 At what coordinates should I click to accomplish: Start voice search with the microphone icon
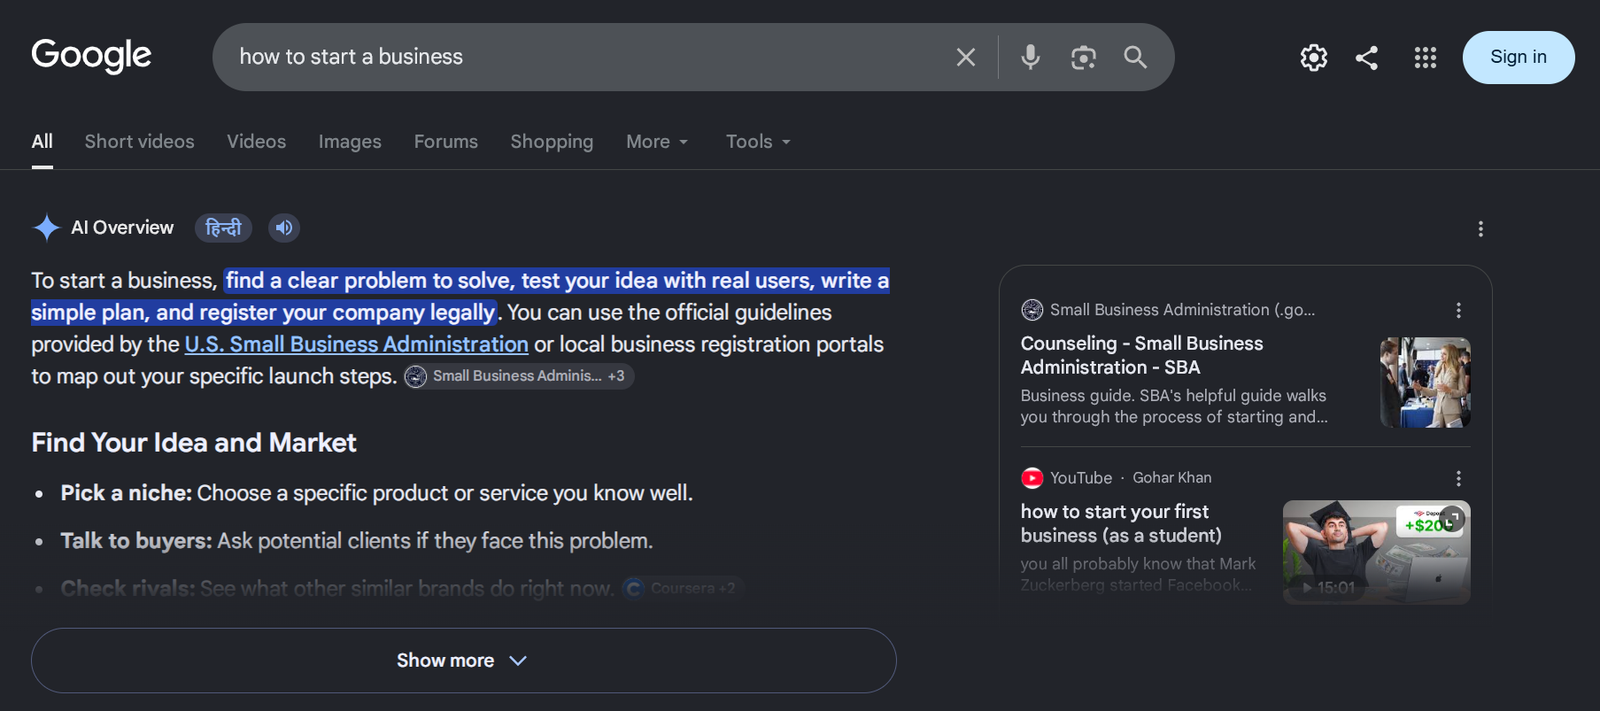point(1030,57)
